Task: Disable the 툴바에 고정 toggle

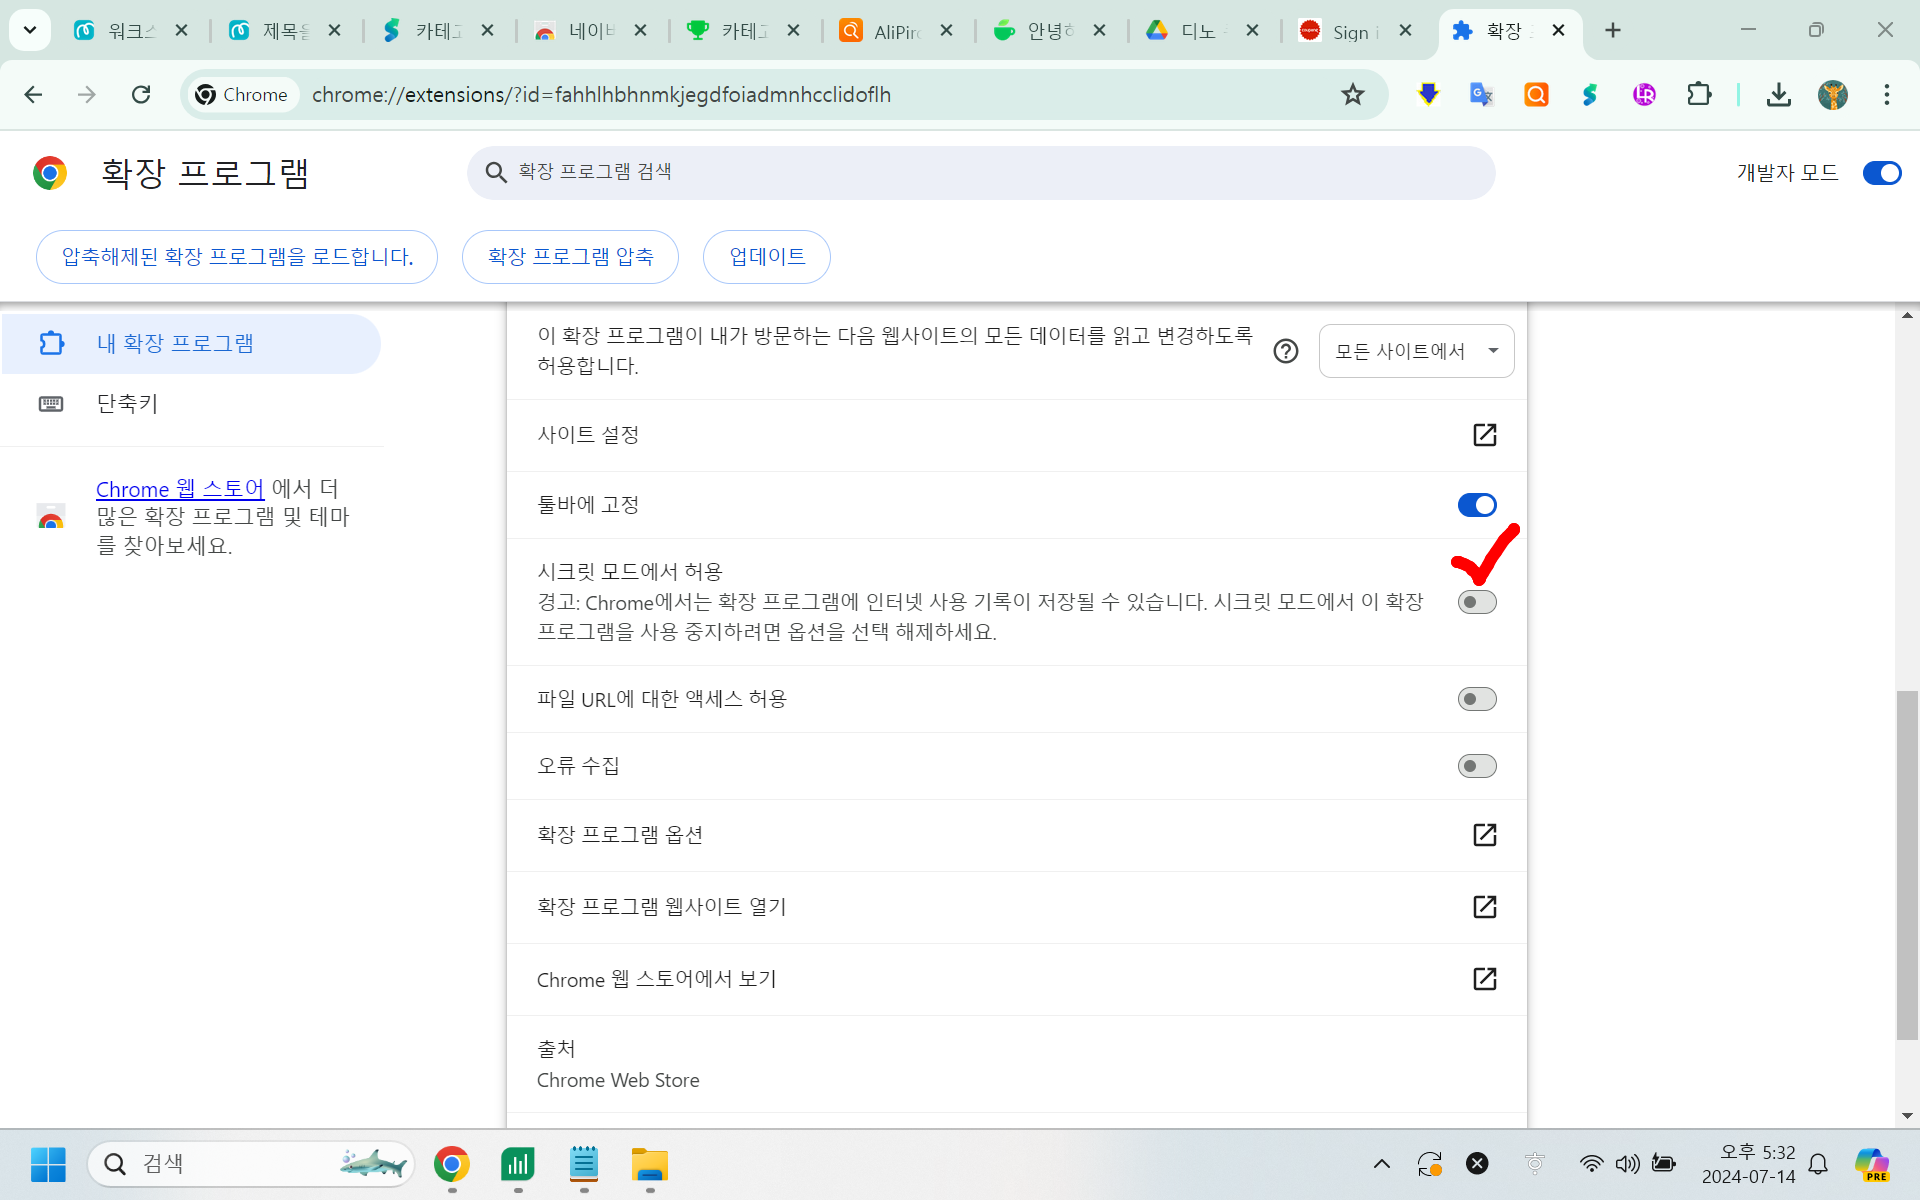Action: (x=1476, y=505)
